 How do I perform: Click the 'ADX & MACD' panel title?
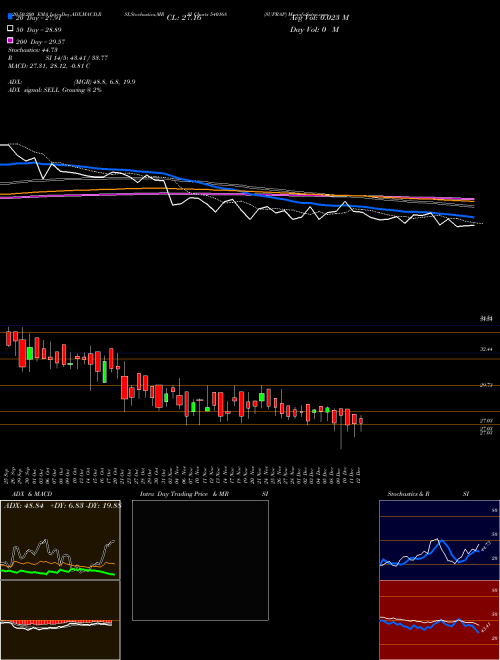coord(32,494)
